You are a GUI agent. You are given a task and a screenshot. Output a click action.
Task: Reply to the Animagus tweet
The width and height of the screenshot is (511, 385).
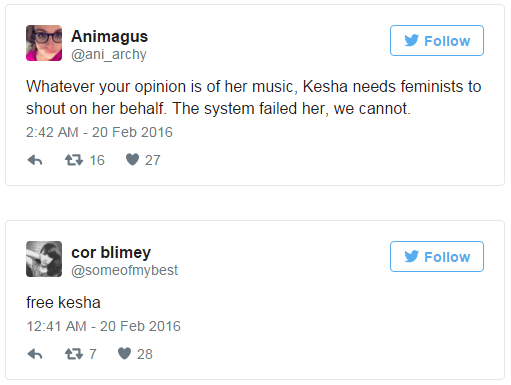(x=35, y=160)
